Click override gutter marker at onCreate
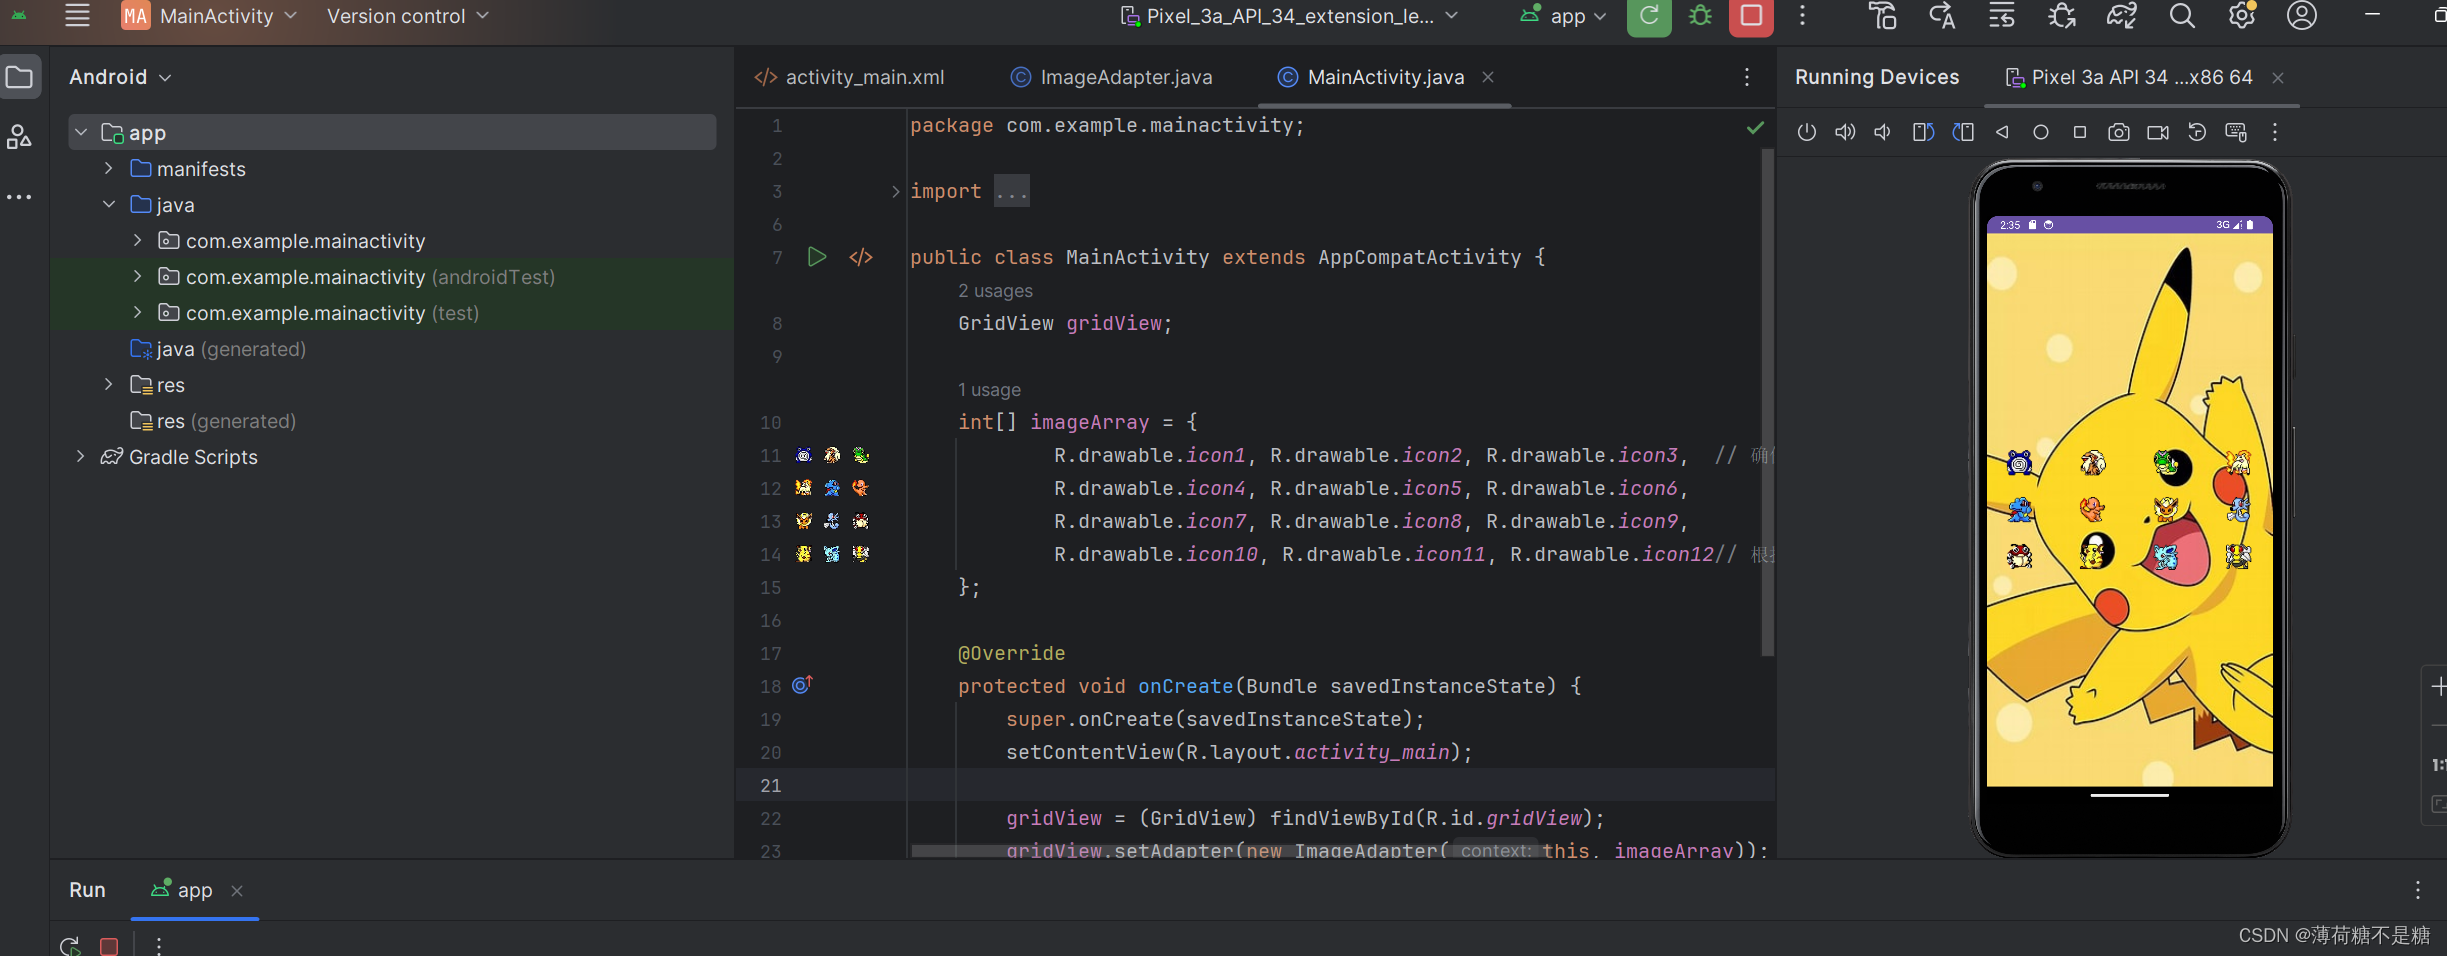The width and height of the screenshot is (2447, 956). point(802,685)
